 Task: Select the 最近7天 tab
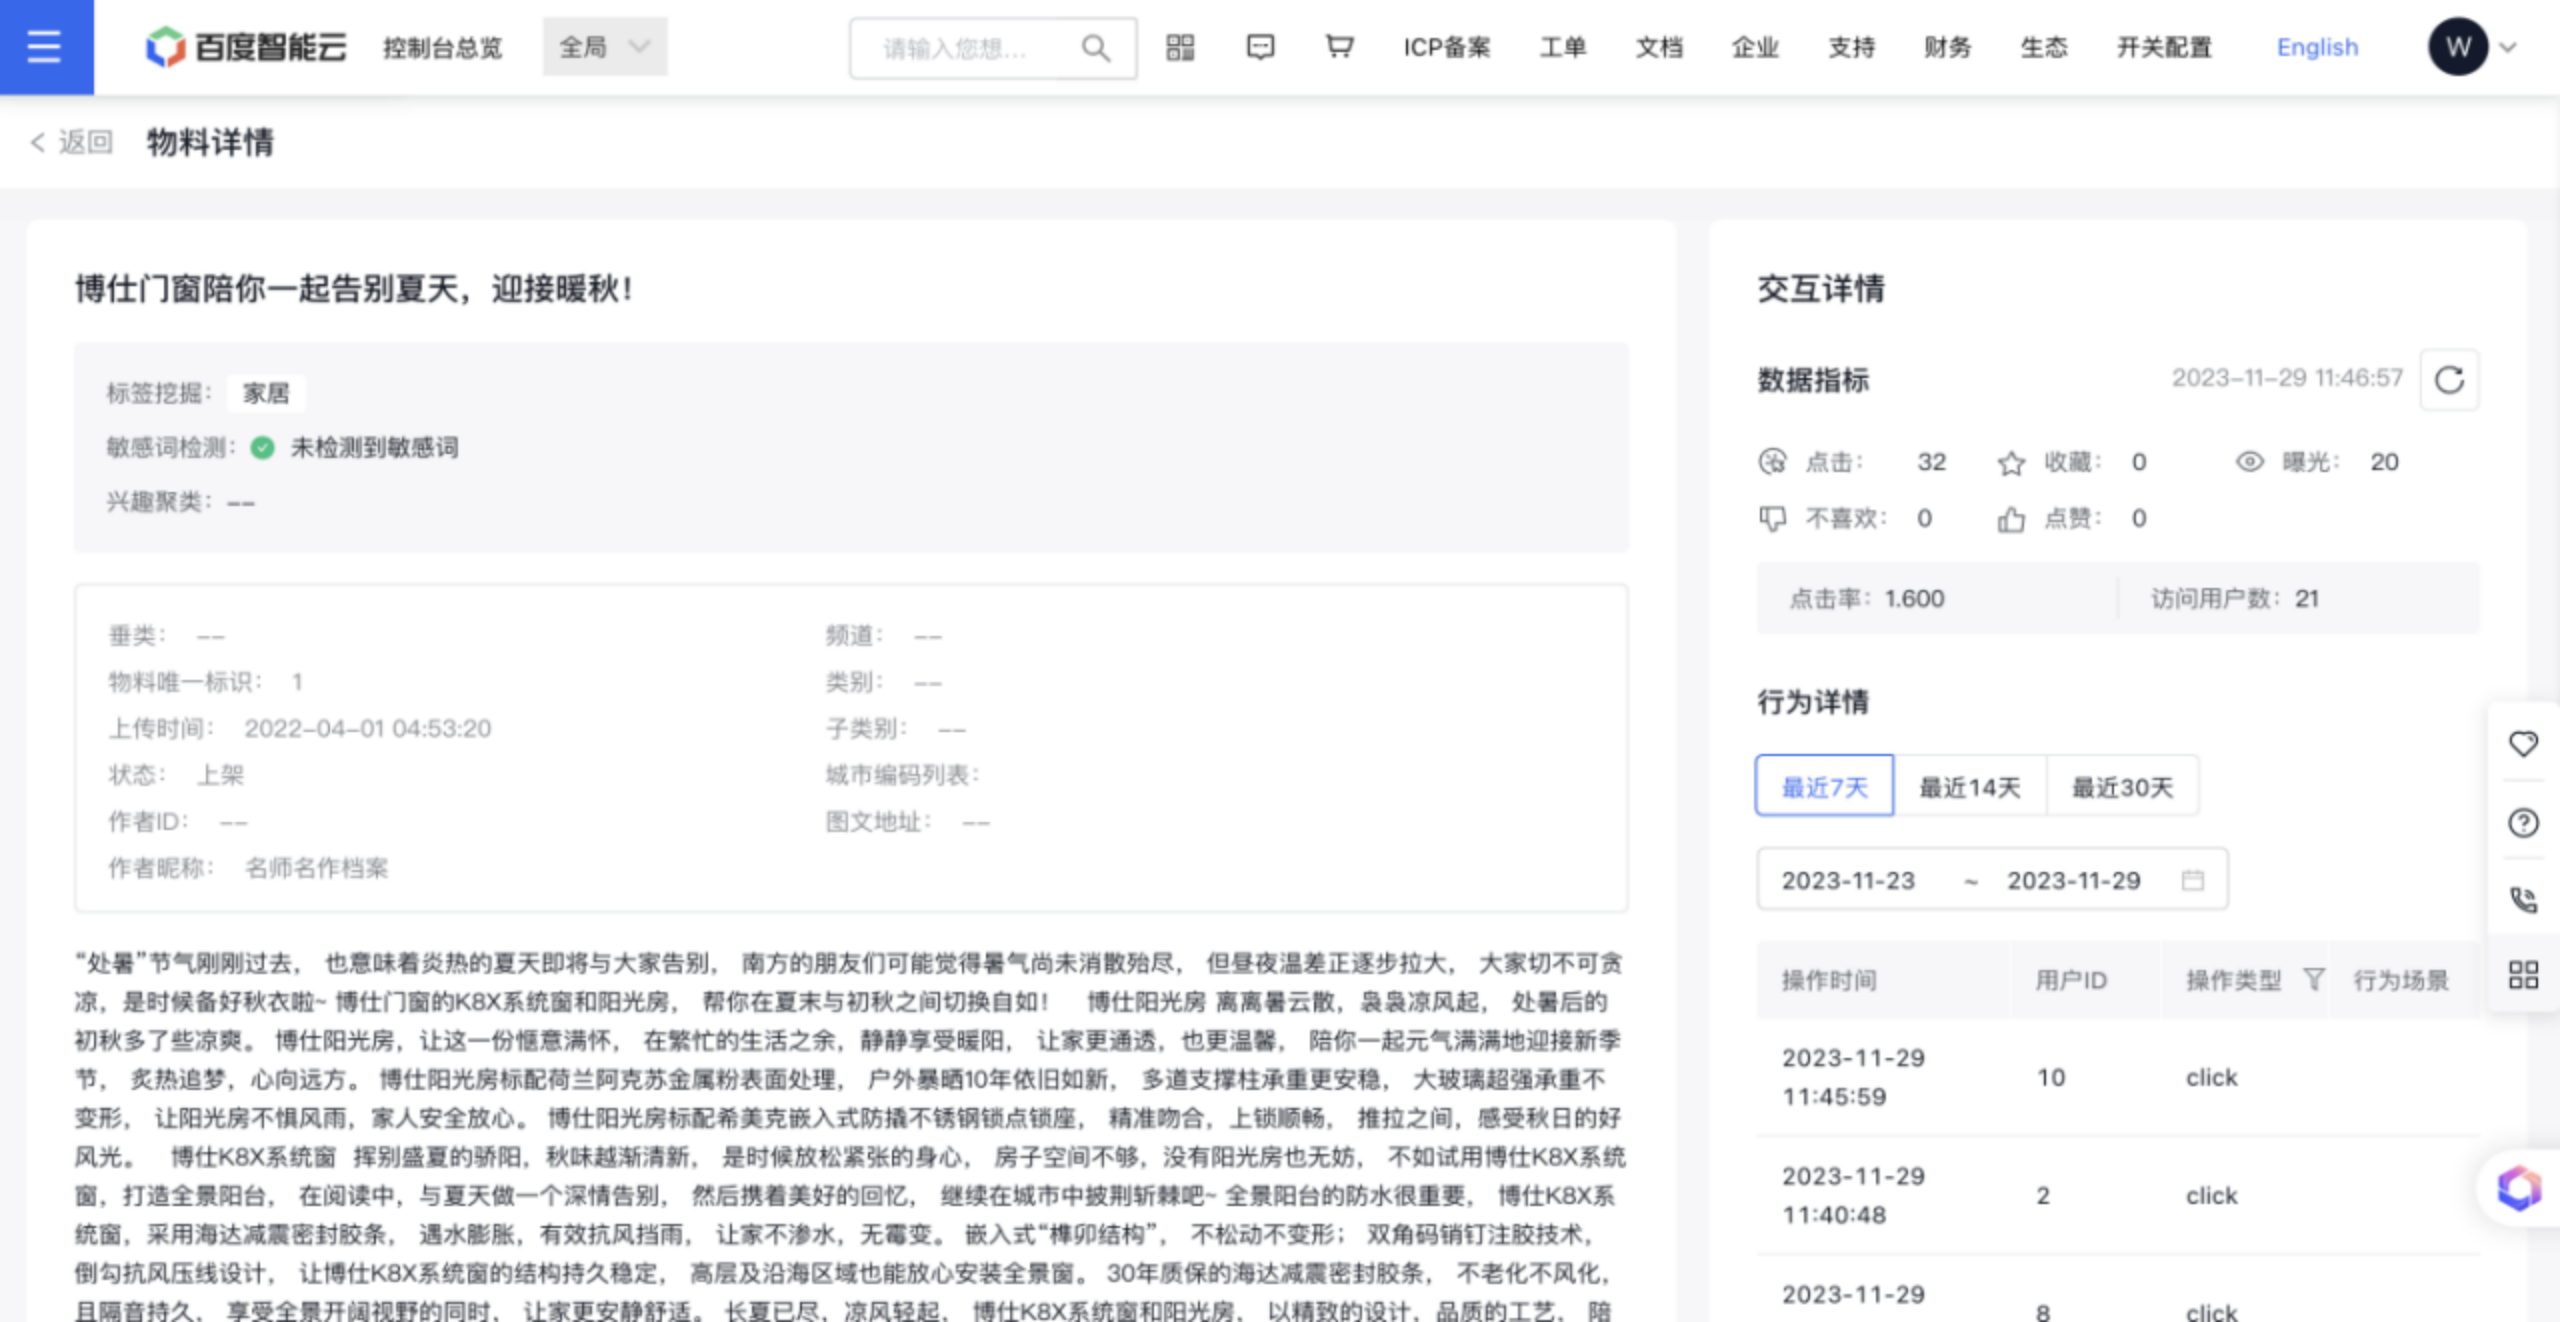pos(1825,786)
